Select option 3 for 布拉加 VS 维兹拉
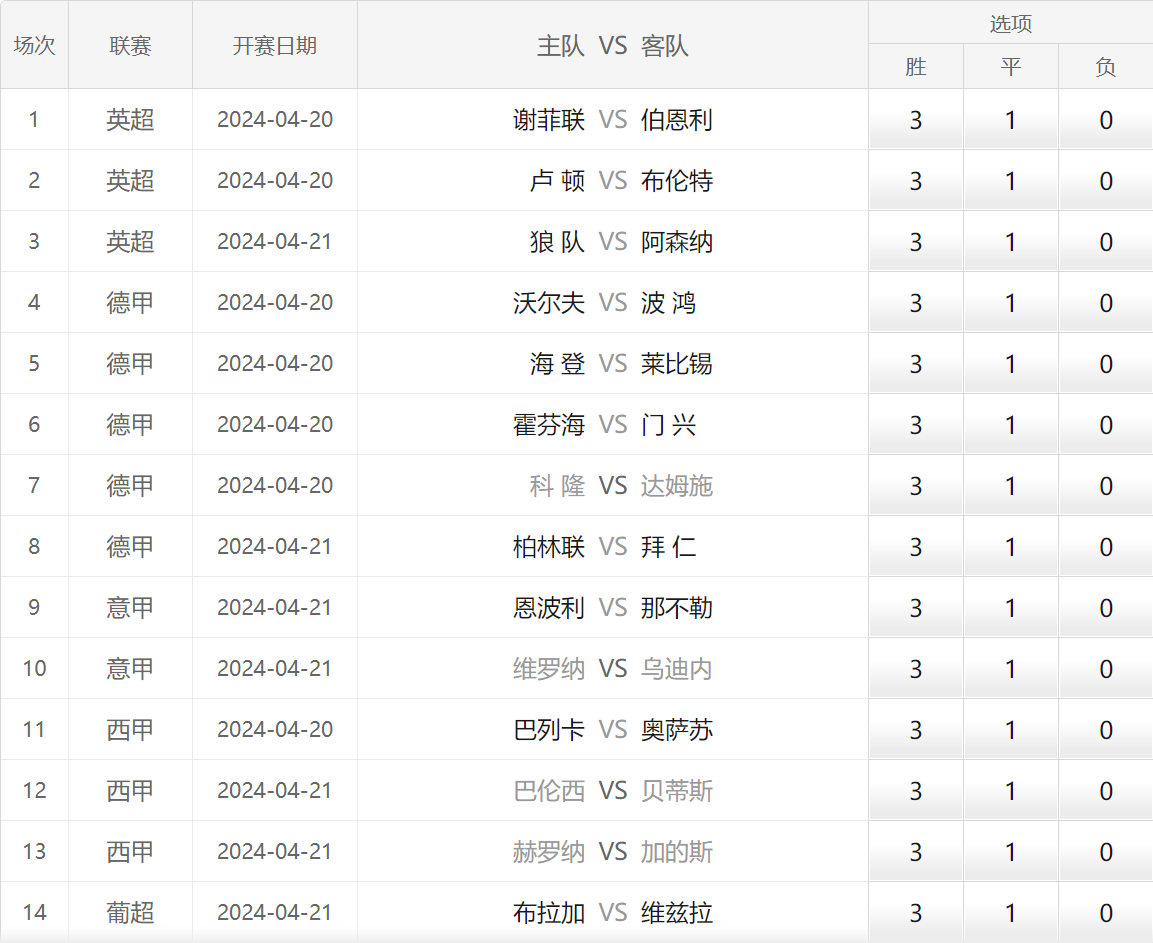Screen dimensions: 1153x943 [915, 913]
